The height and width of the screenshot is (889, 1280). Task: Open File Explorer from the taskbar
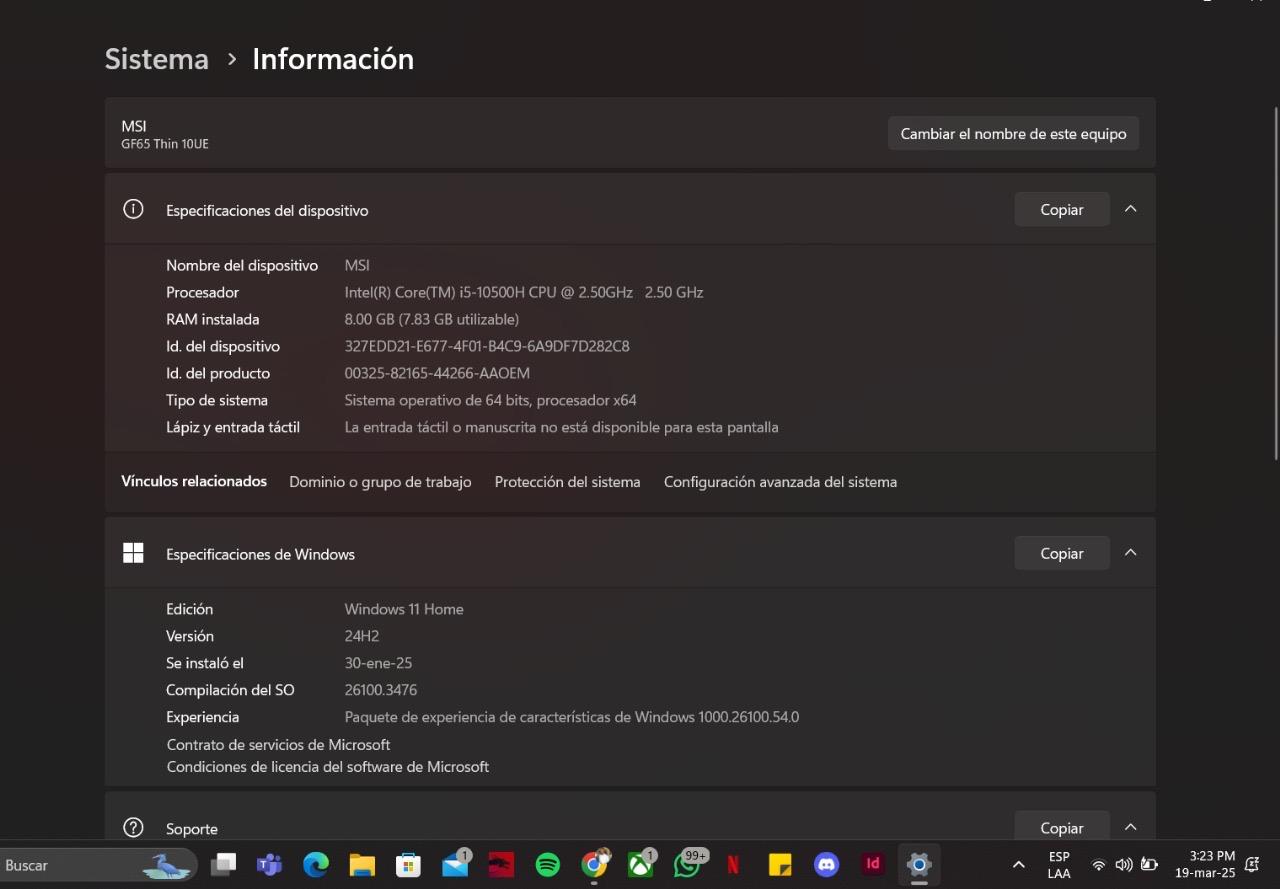(362, 865)
